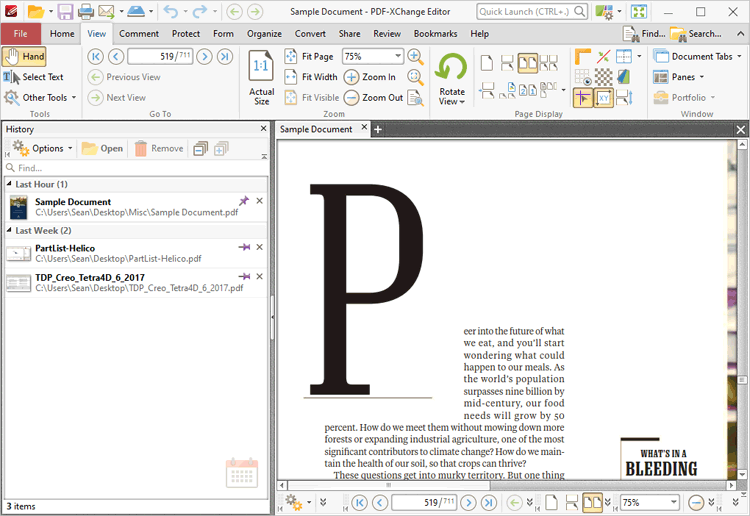Open the Comment ribbon tab
This screenshot has height=516, width=750.
point(139,33)
